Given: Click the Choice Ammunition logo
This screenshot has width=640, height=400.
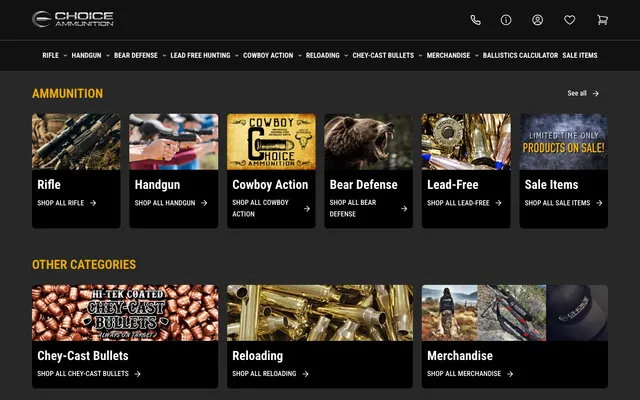Looking at the screenshot, I should click(73, 19).
